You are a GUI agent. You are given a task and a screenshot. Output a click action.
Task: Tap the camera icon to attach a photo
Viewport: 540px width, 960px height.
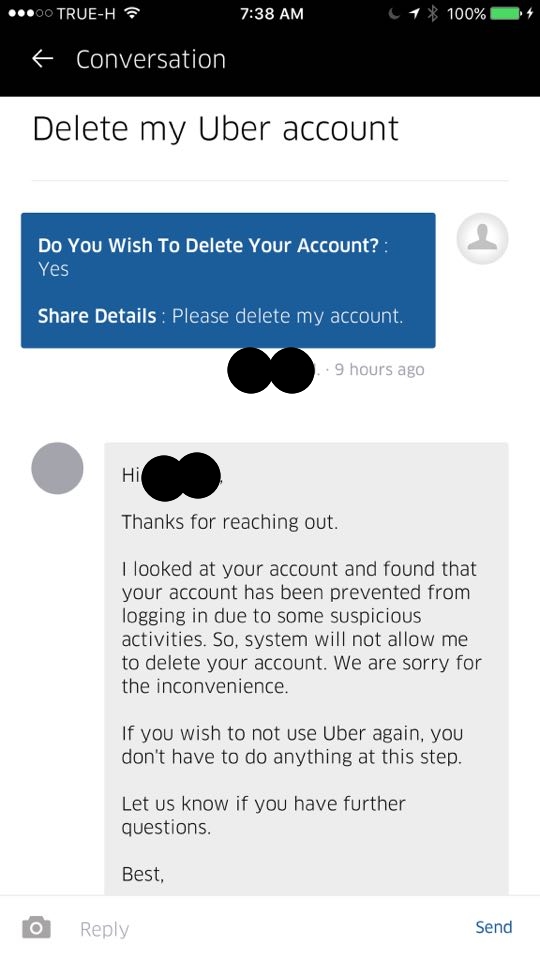coord(36,928)
